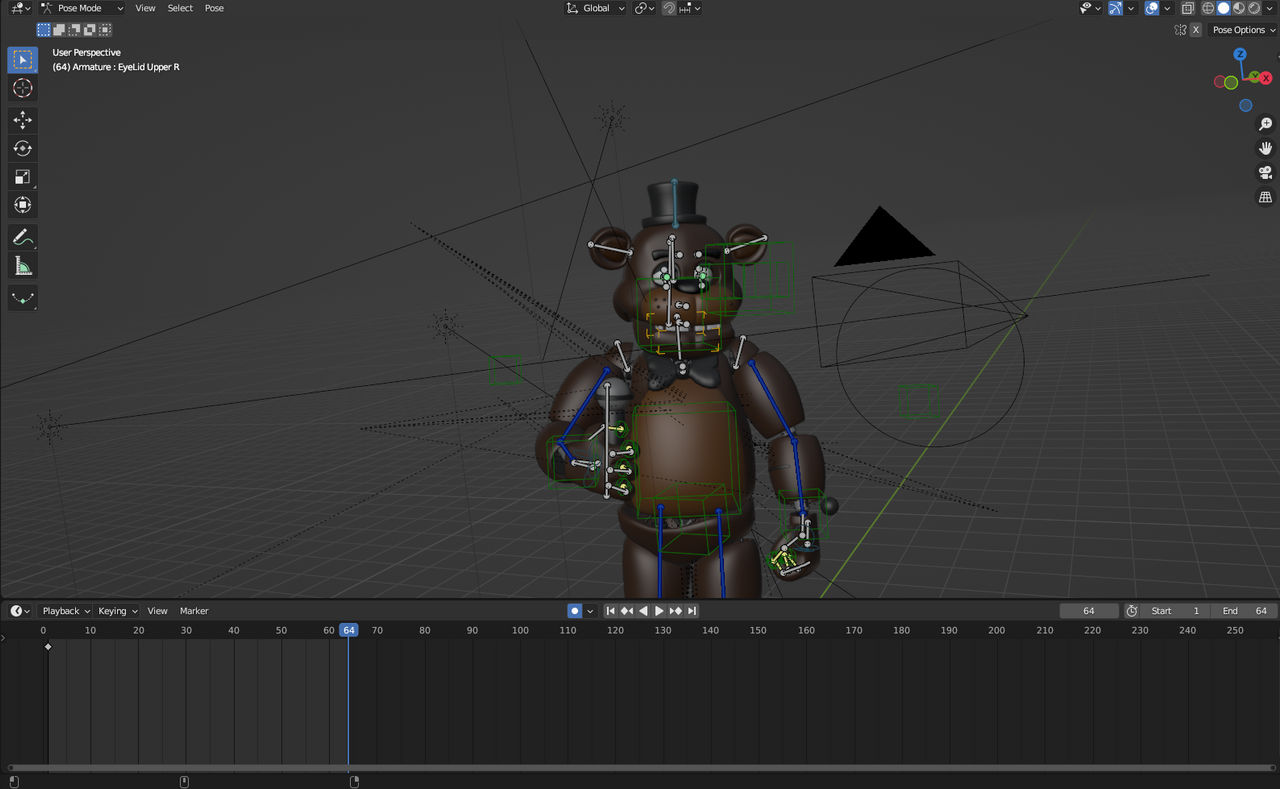Click the zoom magnifier viewport icon
This screenshot has width=1280, height=789.
(1265, 124)
